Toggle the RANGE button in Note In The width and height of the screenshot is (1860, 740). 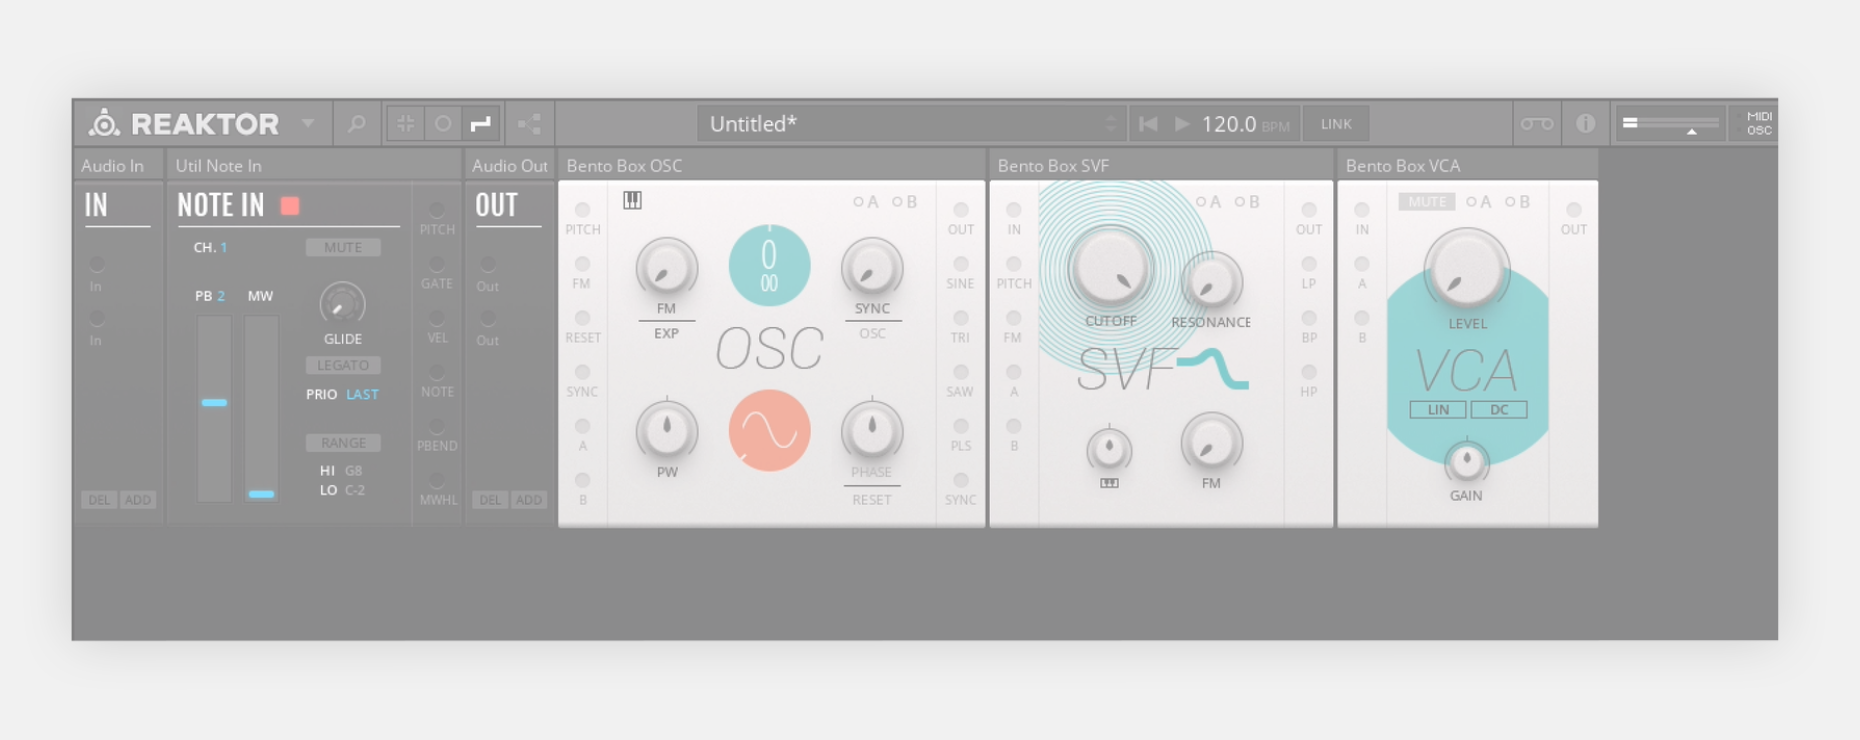[x=343, y=443]
